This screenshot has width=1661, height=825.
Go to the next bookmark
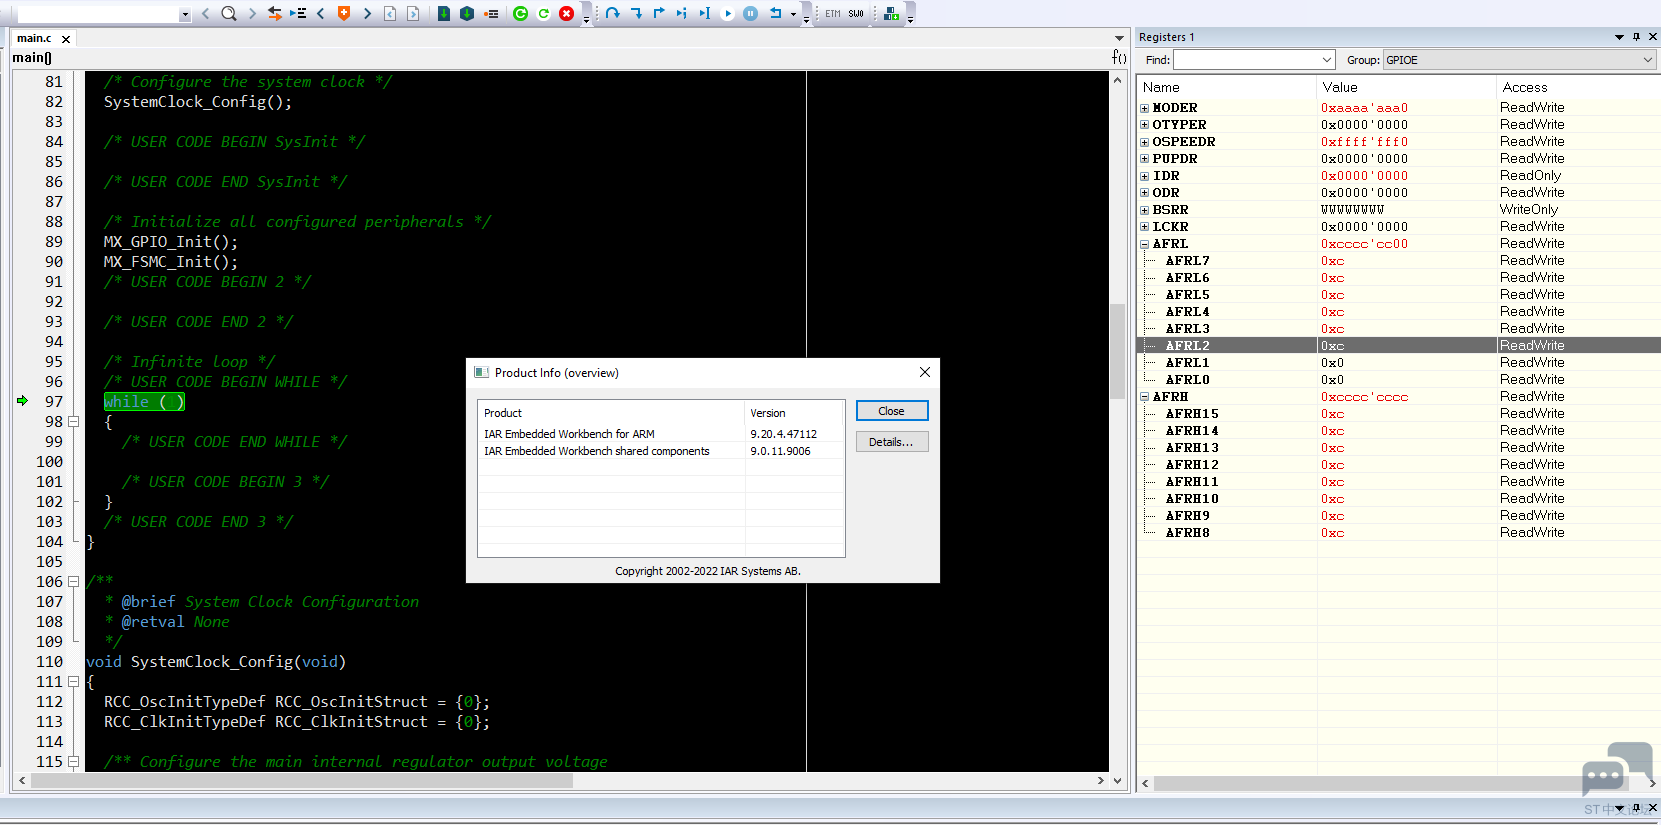pyautogui.click(x=367, y=14)
